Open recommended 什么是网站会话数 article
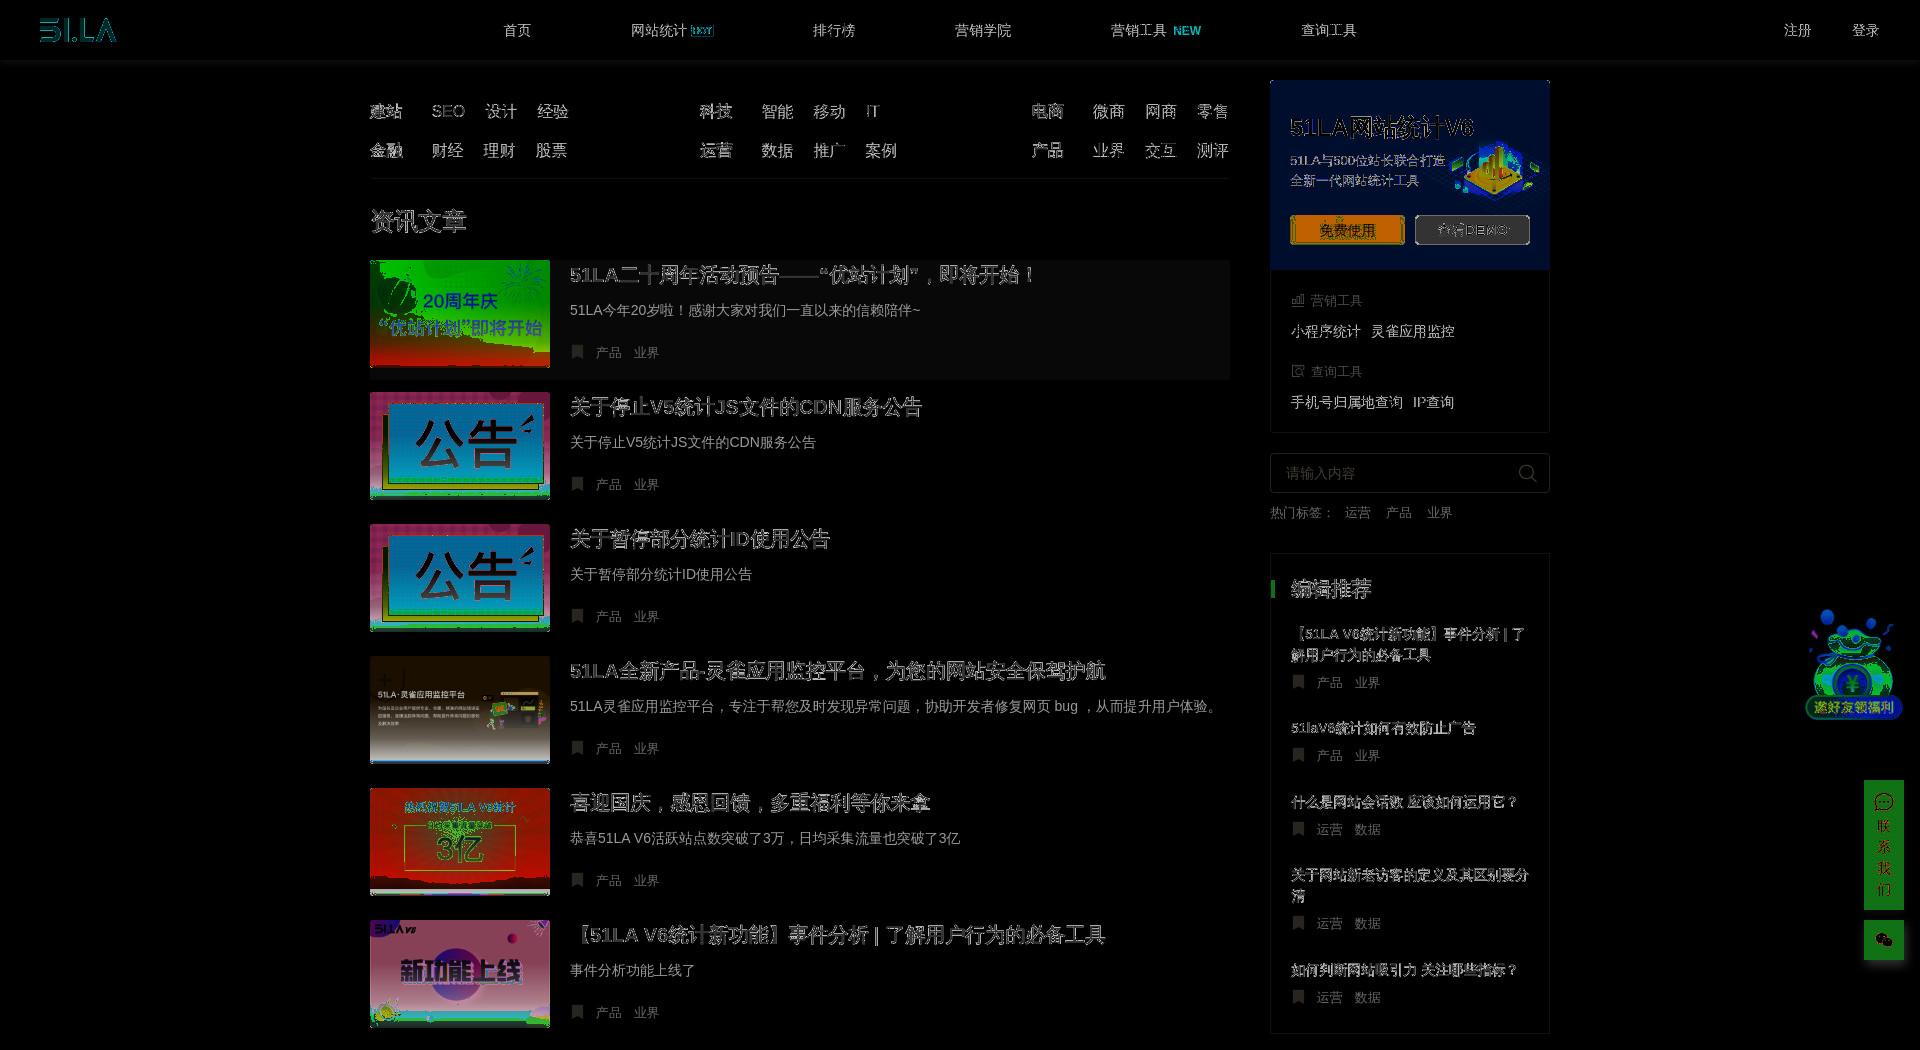1920x1050 pixels. pos(1404,802)
